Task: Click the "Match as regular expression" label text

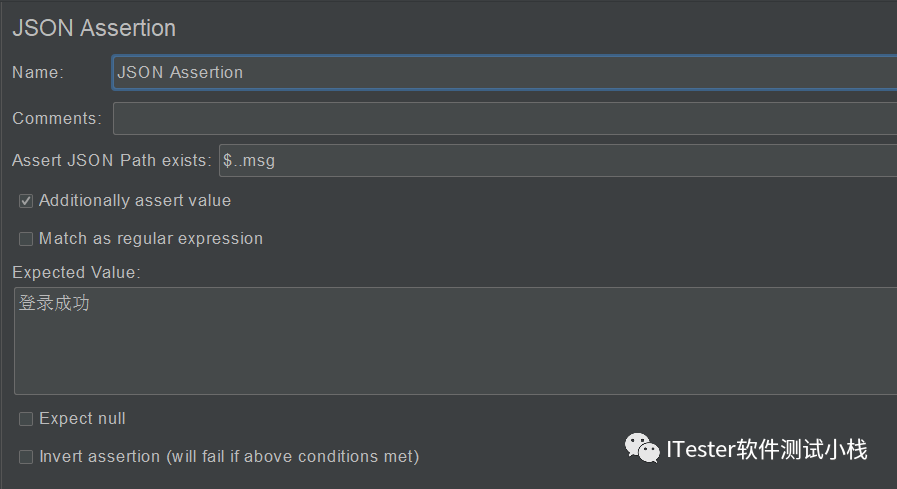Action: (x=151, y=238)
